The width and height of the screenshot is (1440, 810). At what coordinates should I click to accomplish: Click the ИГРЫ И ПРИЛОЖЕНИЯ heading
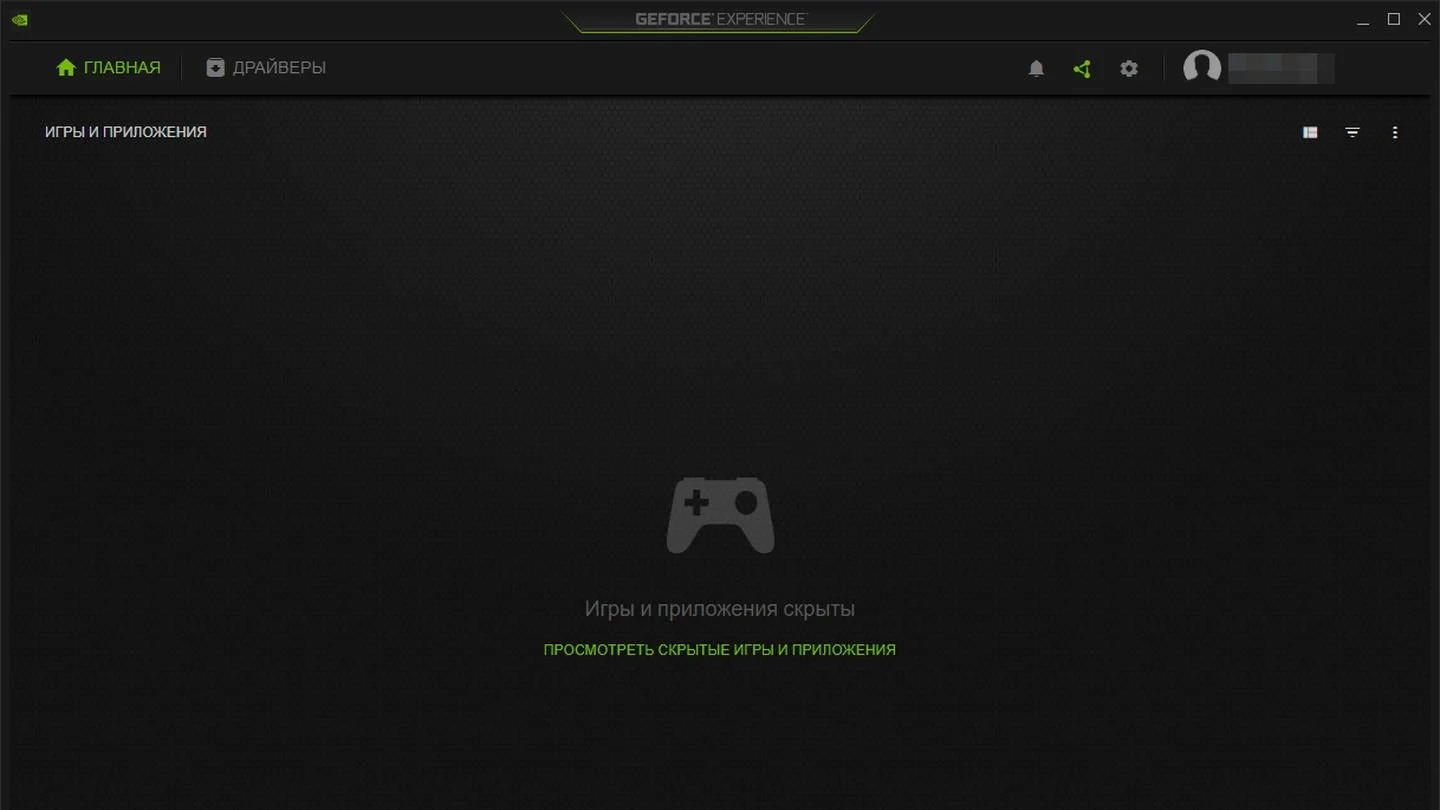click(126, 132)
